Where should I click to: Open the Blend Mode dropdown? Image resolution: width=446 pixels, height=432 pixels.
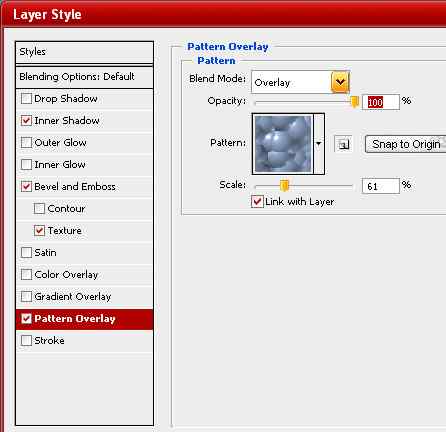[x=340, y=82]
